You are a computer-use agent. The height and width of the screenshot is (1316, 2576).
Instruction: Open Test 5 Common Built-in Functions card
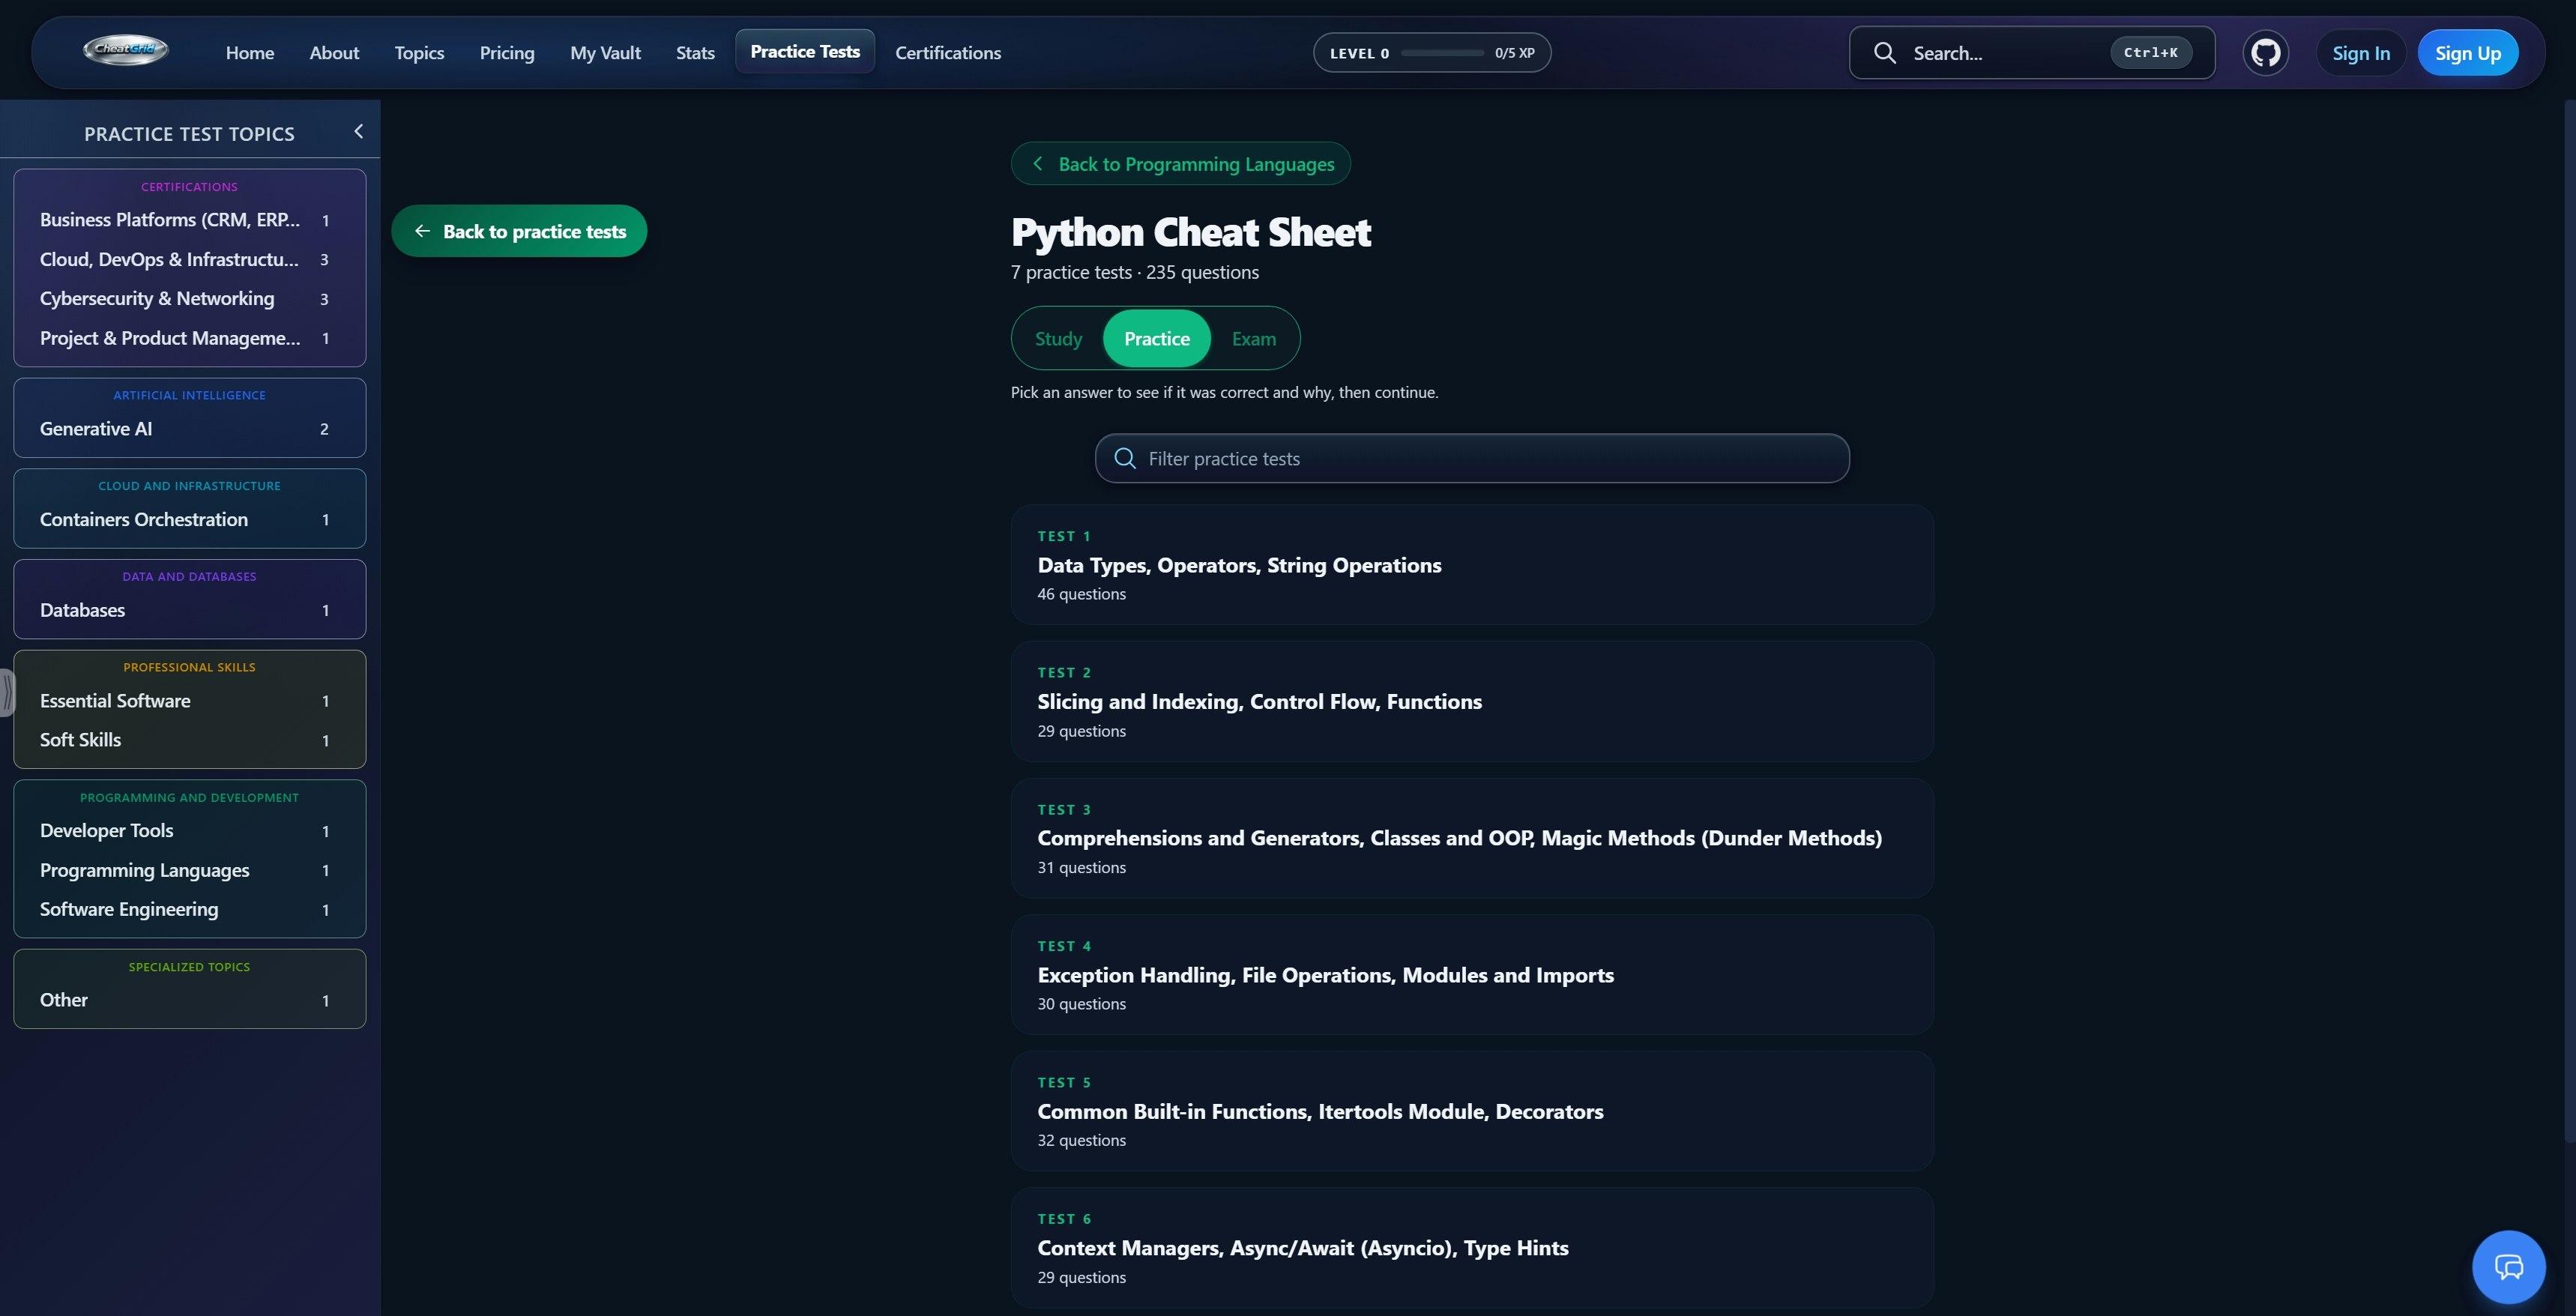[x=1472, y=1111]
